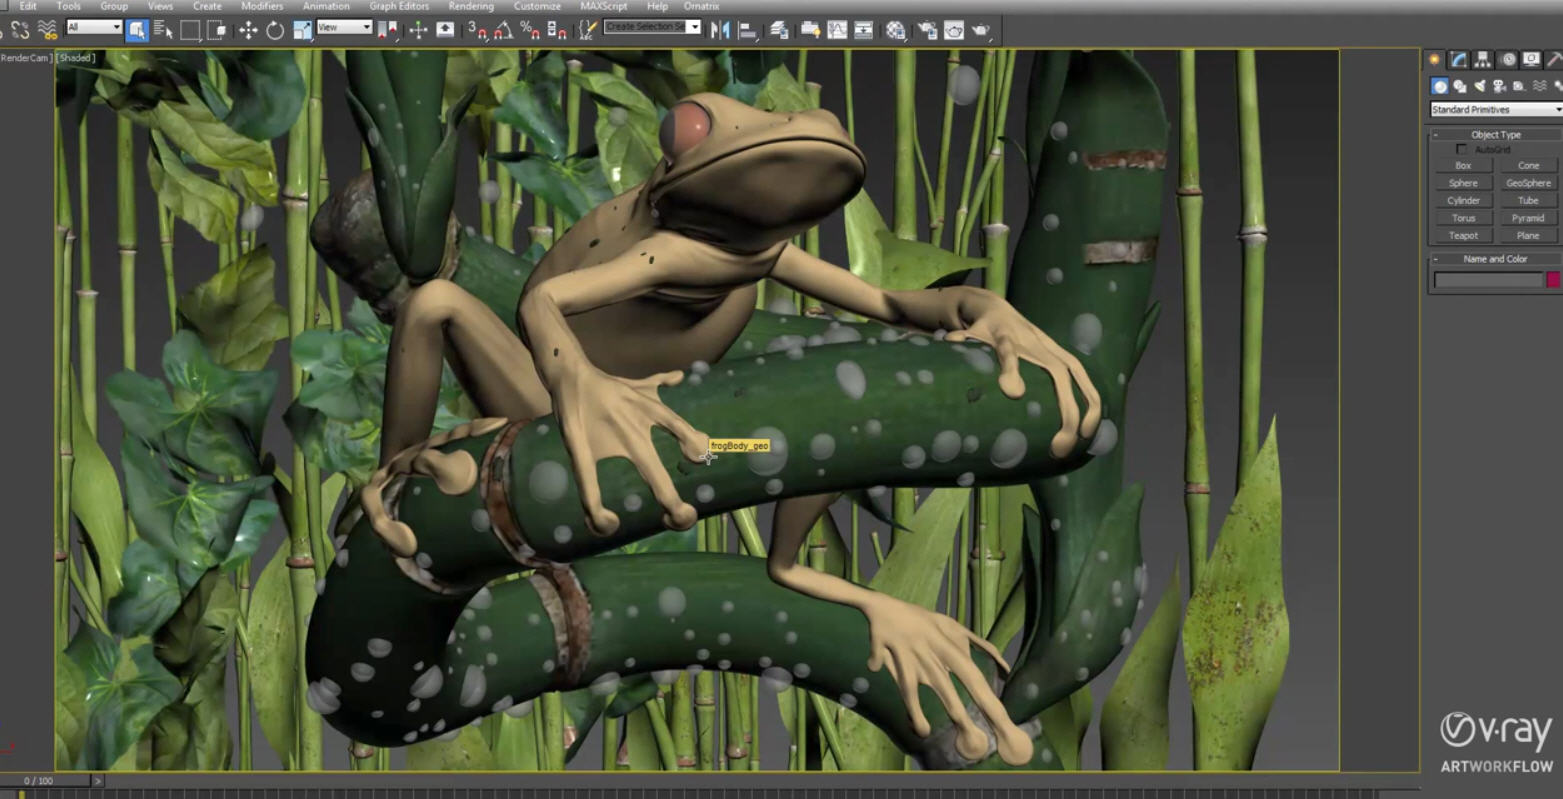This screenshot has height=799, width=1563.
Task: Activate the Select and Scale tool
Action: coord(302,30)
